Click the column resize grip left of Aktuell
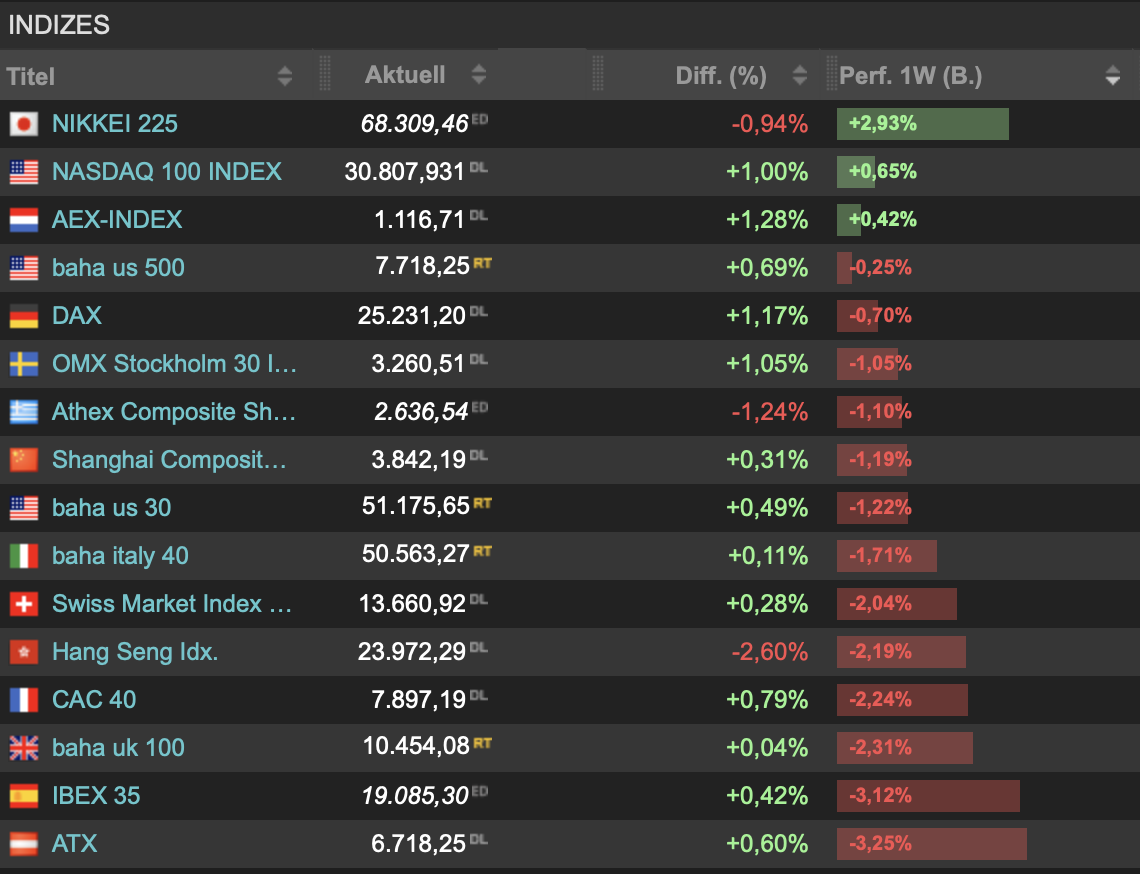 [325, 73]
